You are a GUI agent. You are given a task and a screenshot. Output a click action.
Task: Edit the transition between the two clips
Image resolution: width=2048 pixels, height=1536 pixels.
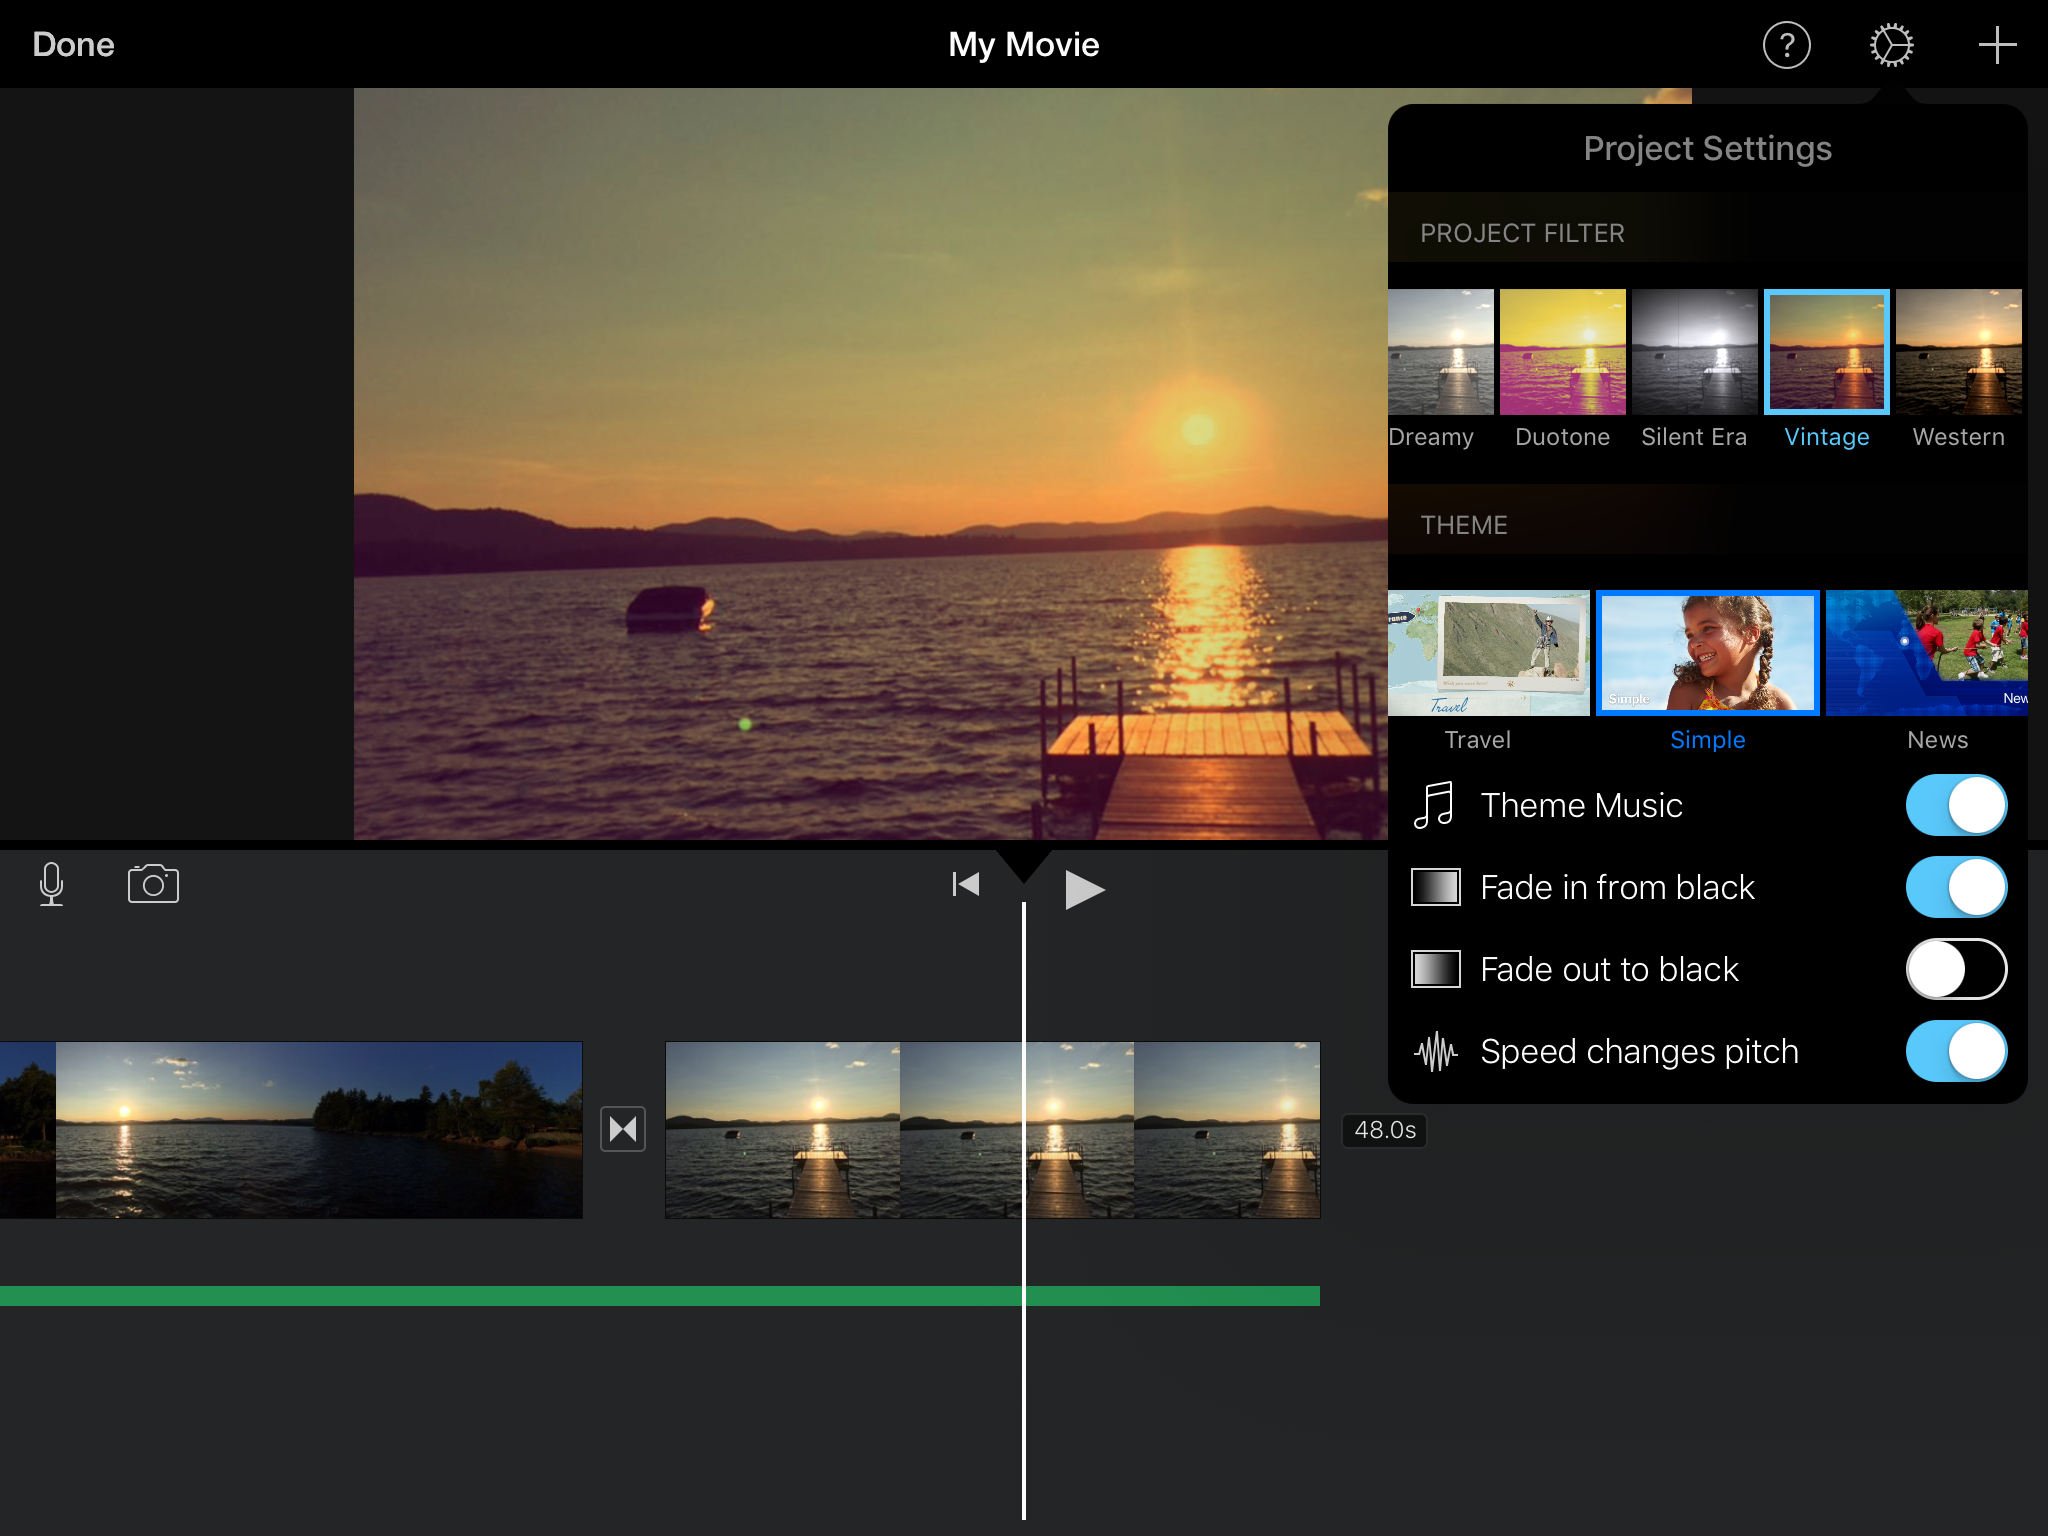(x=622, y=1129)
